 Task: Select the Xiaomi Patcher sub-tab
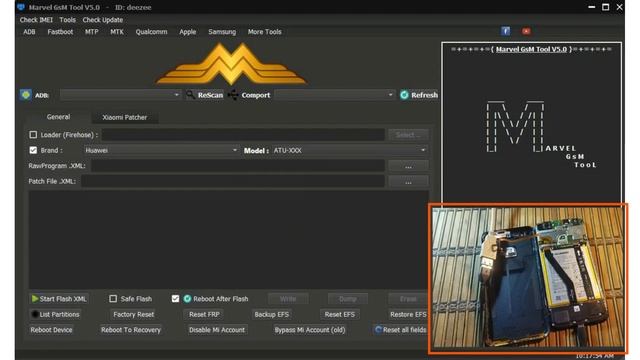[x=124, y=117]
